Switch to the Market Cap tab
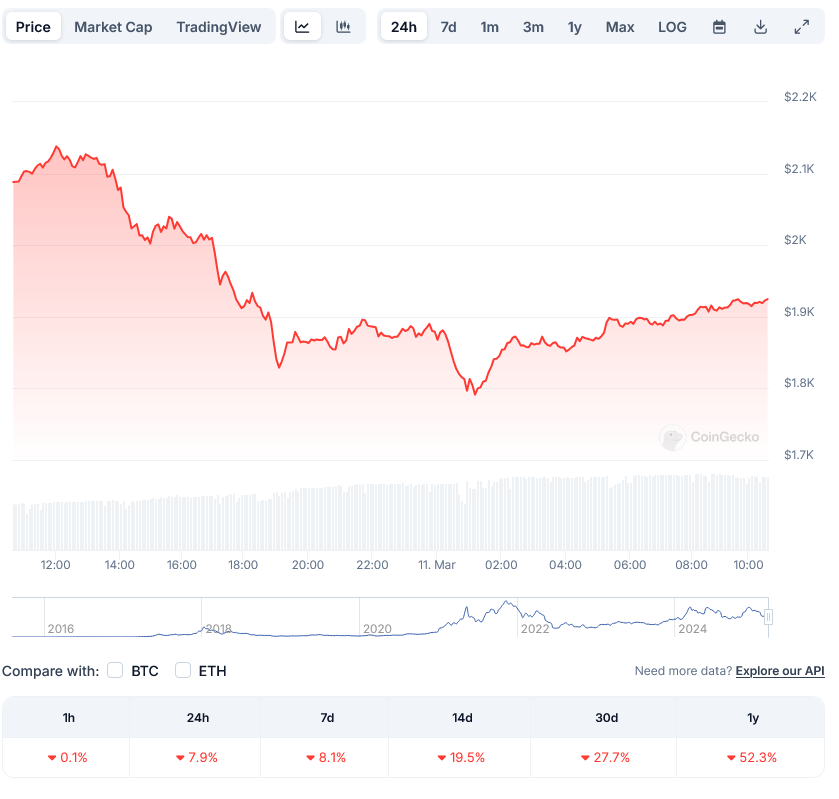This screenshot has width=839, height=799. pyautogui.click(x=113, y=27)
